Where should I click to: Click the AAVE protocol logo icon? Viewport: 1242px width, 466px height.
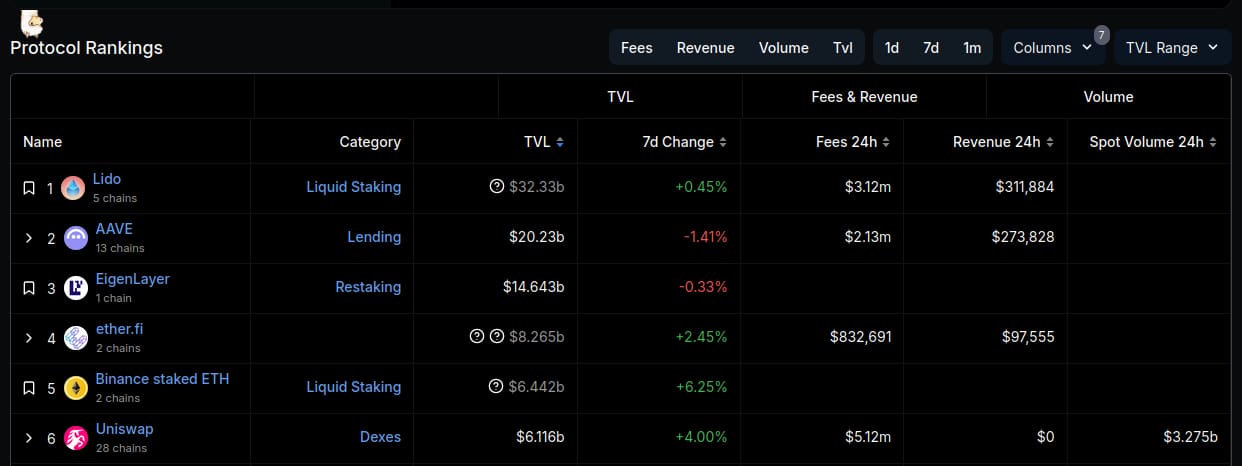(x=75, y=238)
